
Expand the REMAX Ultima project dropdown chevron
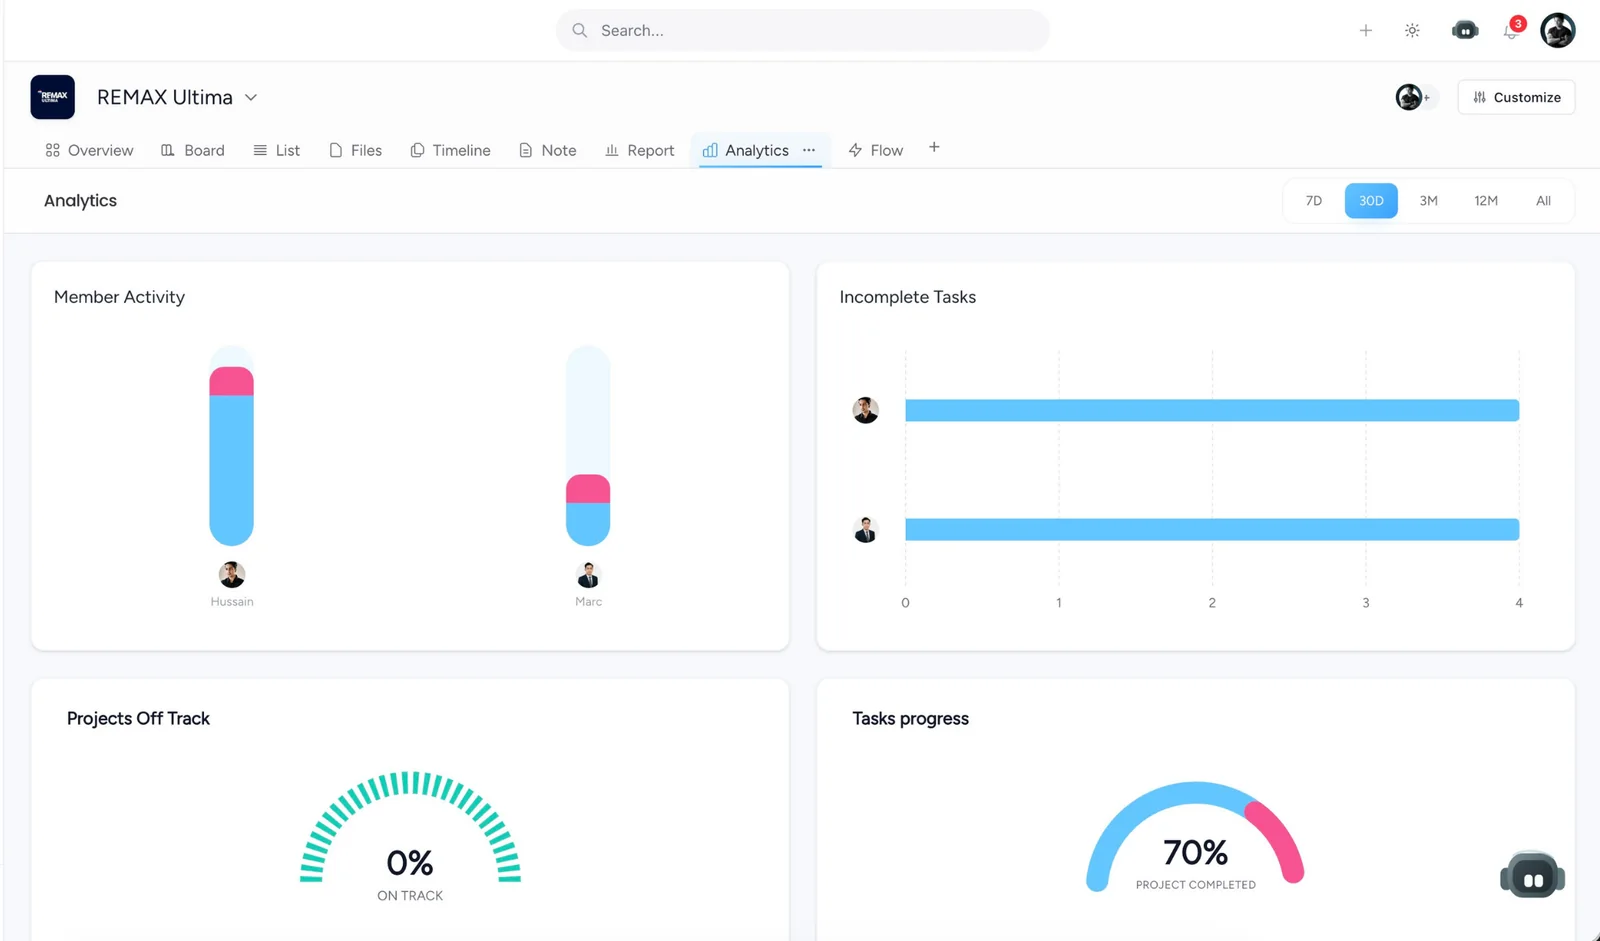251,97
